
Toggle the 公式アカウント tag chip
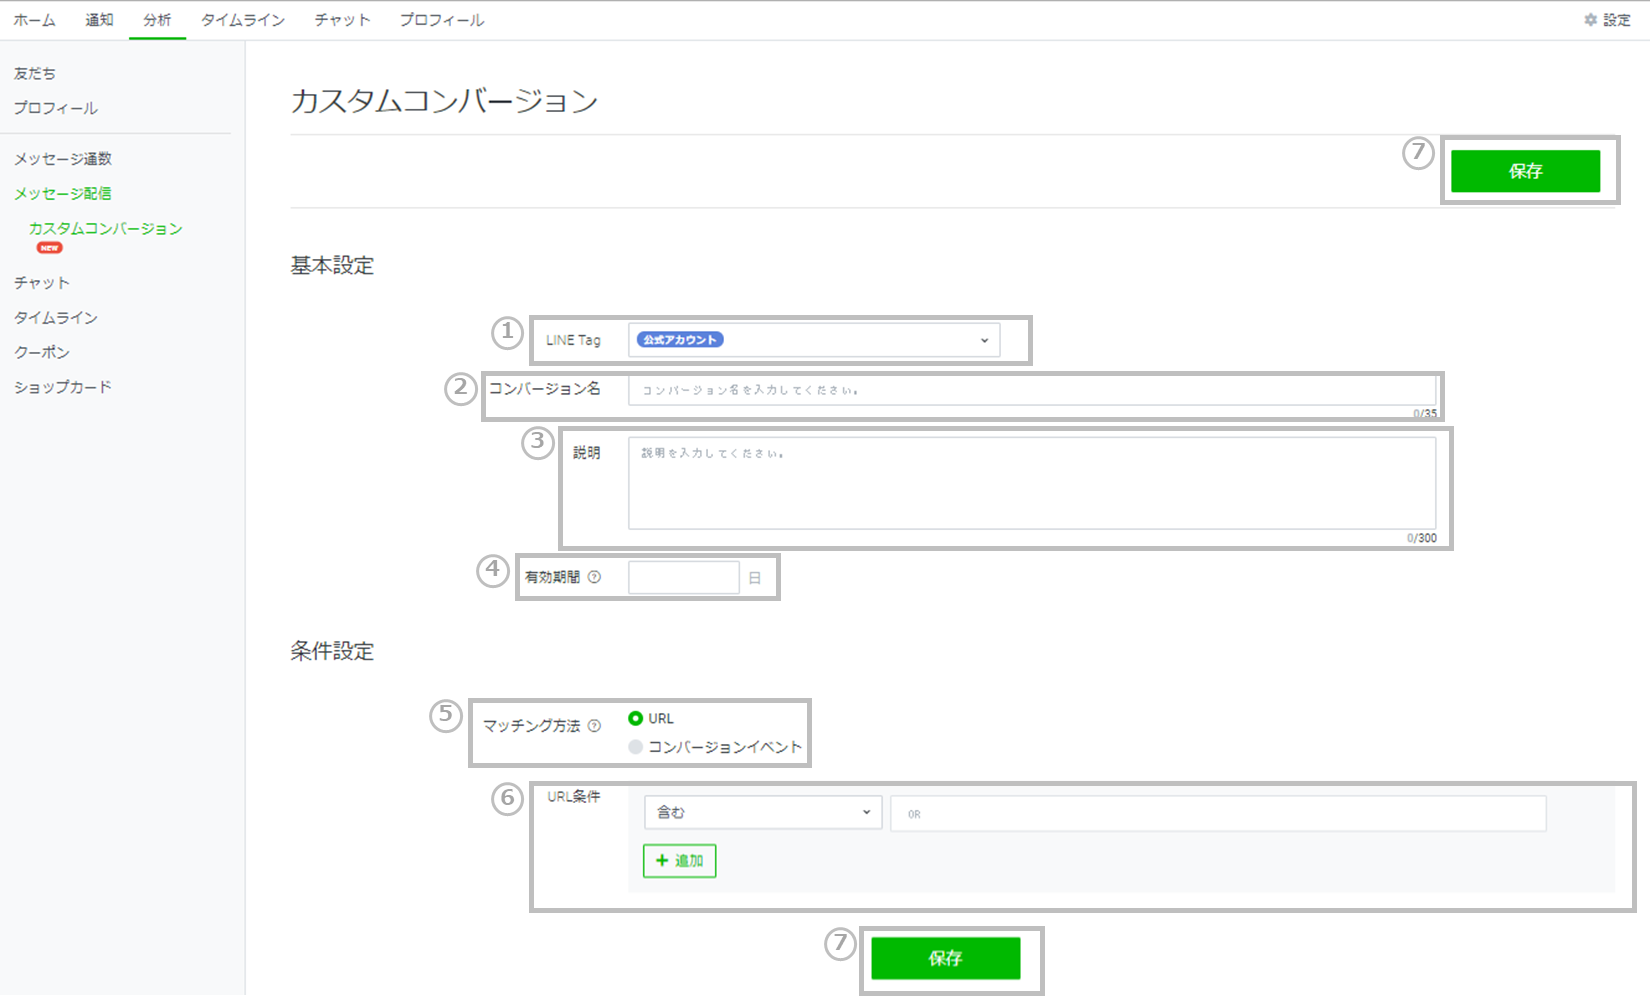tap(678, 339)
